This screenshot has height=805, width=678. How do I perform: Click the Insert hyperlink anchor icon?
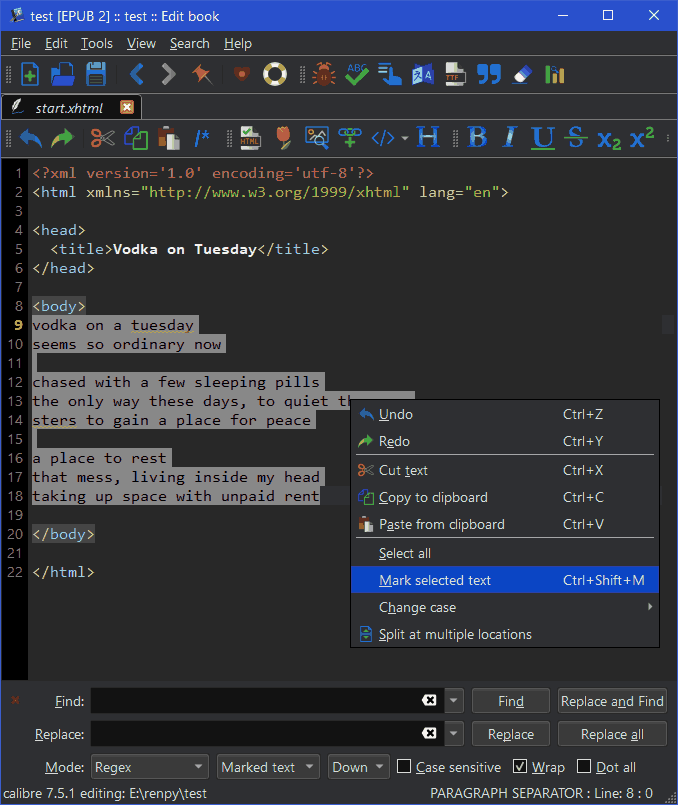(350, 138)
